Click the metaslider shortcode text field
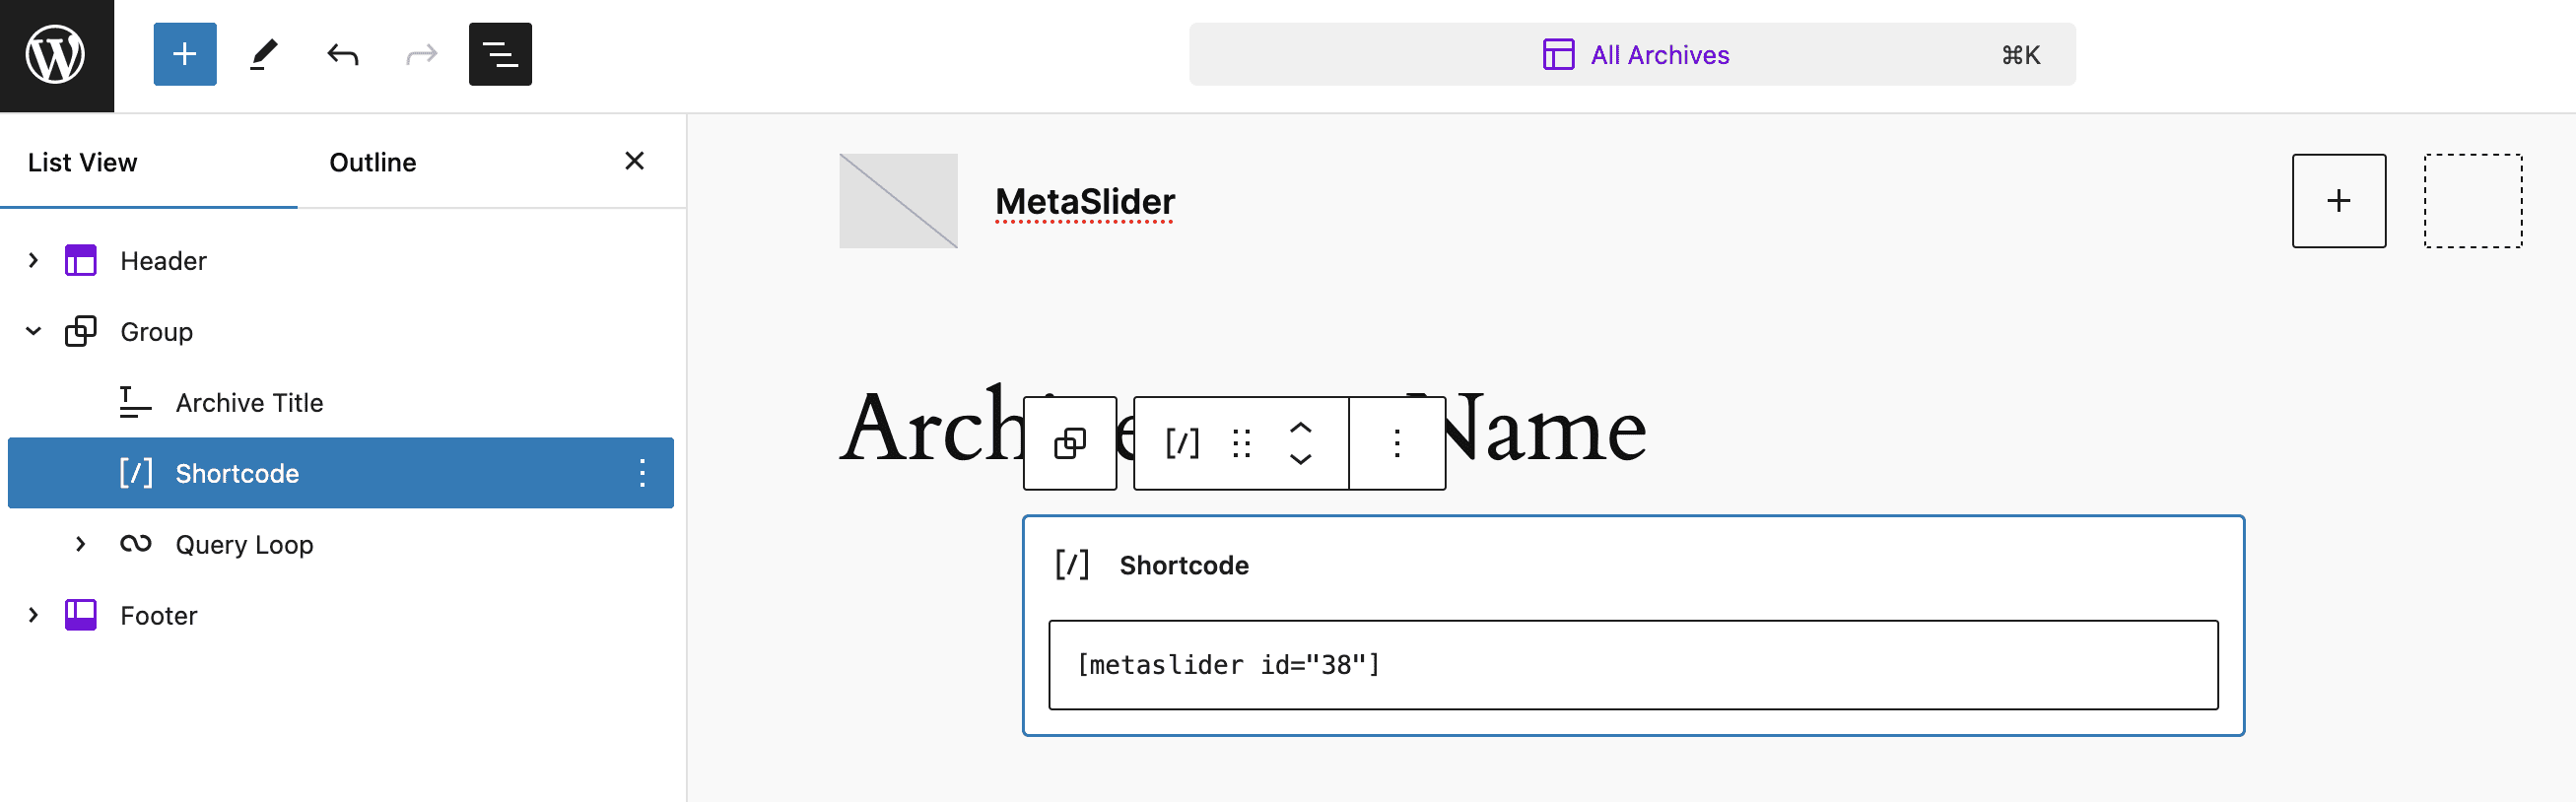 point(1632,665)
